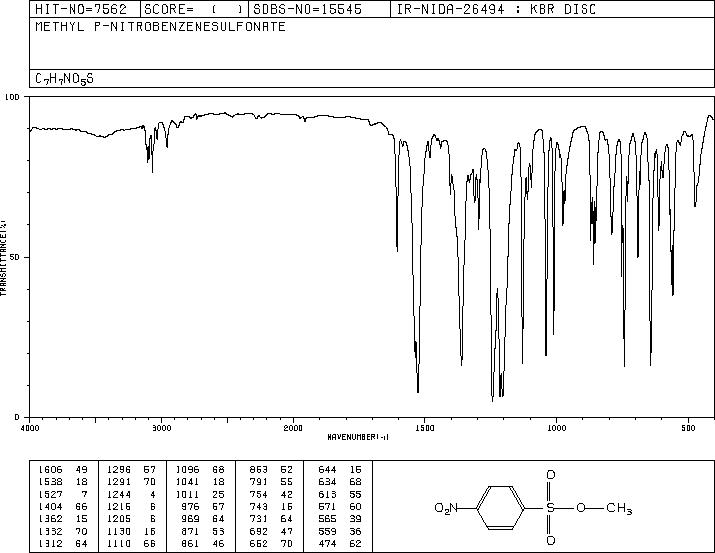Click the deepest spectrum peak near 1244
This screenshot has width=715, height=553.
492,399
